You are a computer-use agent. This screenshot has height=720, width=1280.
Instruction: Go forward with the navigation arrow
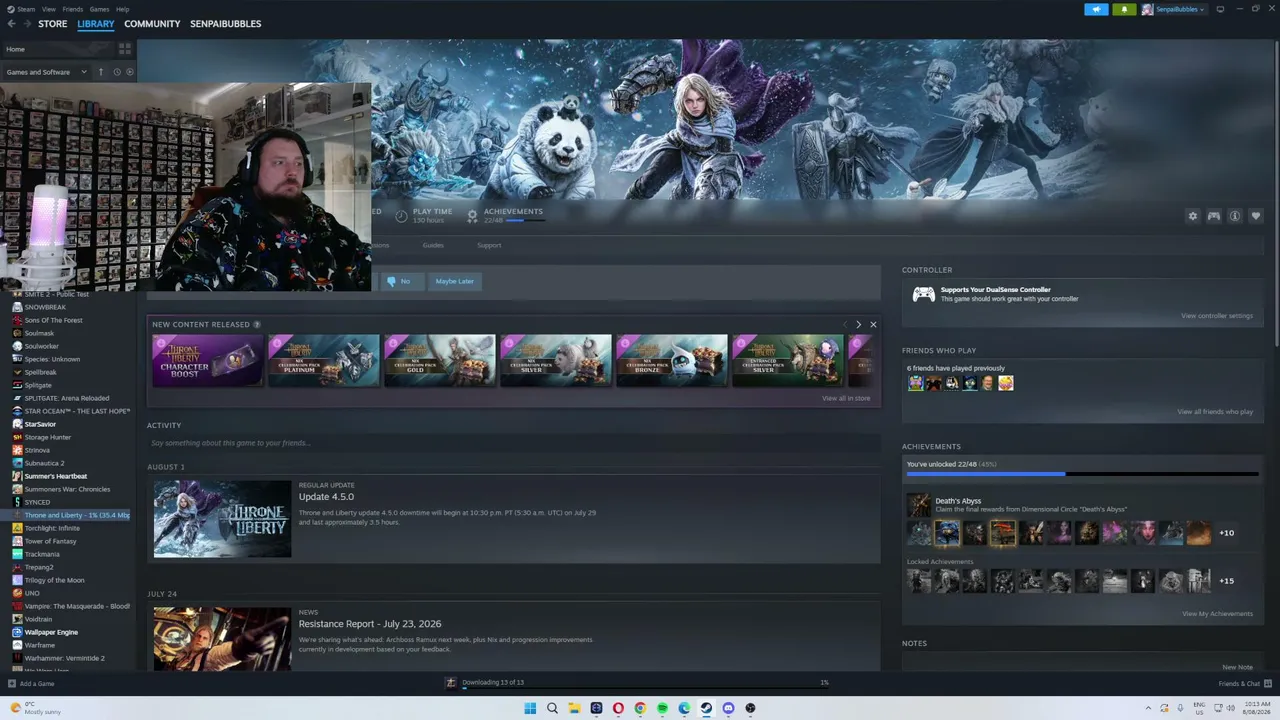pyautogui.click(x=27, y=24)
